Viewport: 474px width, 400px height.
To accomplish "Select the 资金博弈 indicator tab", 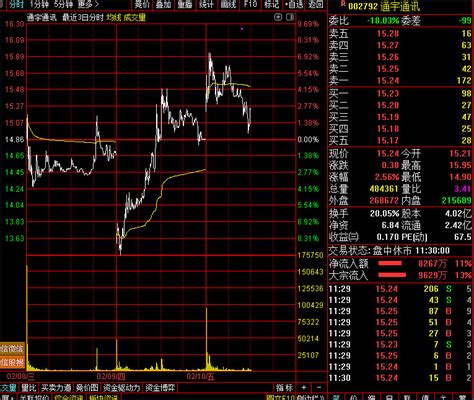I will coord(160,388).
